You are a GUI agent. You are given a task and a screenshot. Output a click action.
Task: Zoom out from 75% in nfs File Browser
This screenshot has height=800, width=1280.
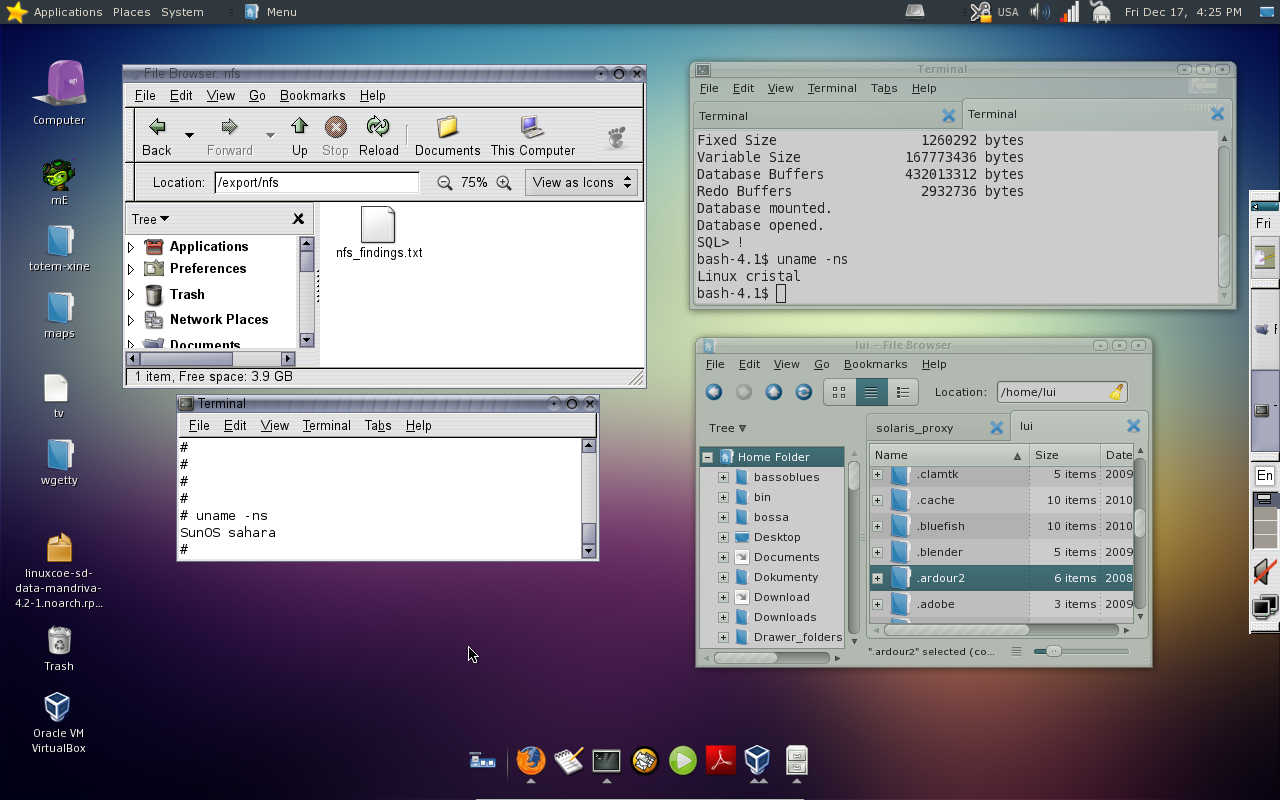click(x=445, y=182)
